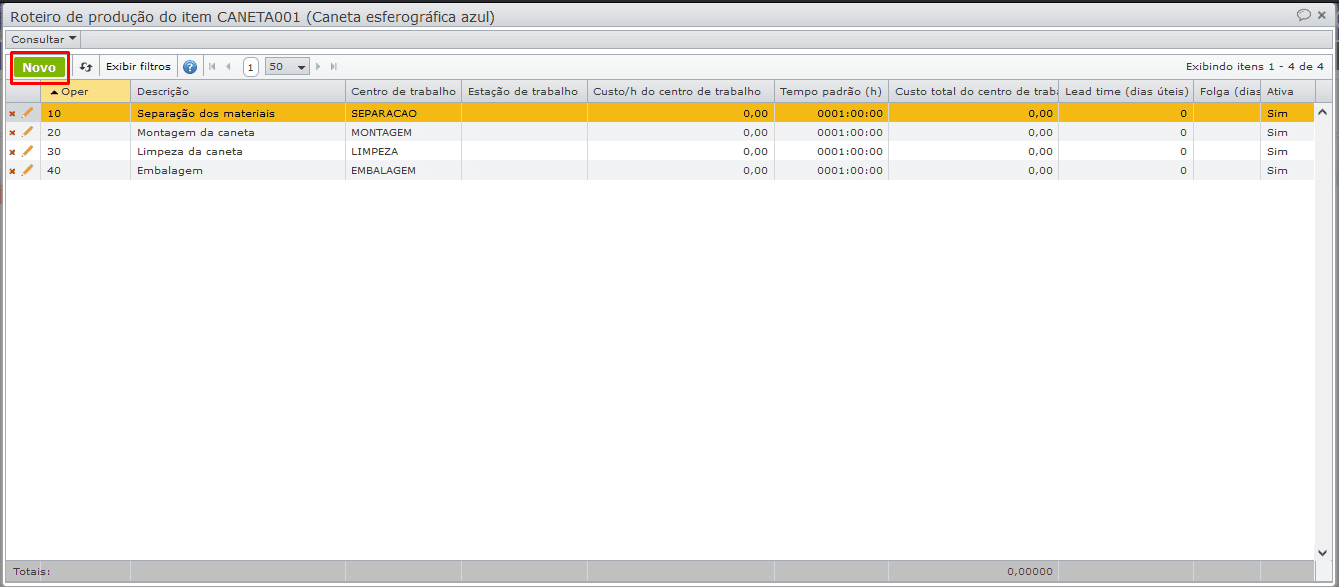Click the operation number 10 cell
This screenshot has height=587, width=1339.
86,113
